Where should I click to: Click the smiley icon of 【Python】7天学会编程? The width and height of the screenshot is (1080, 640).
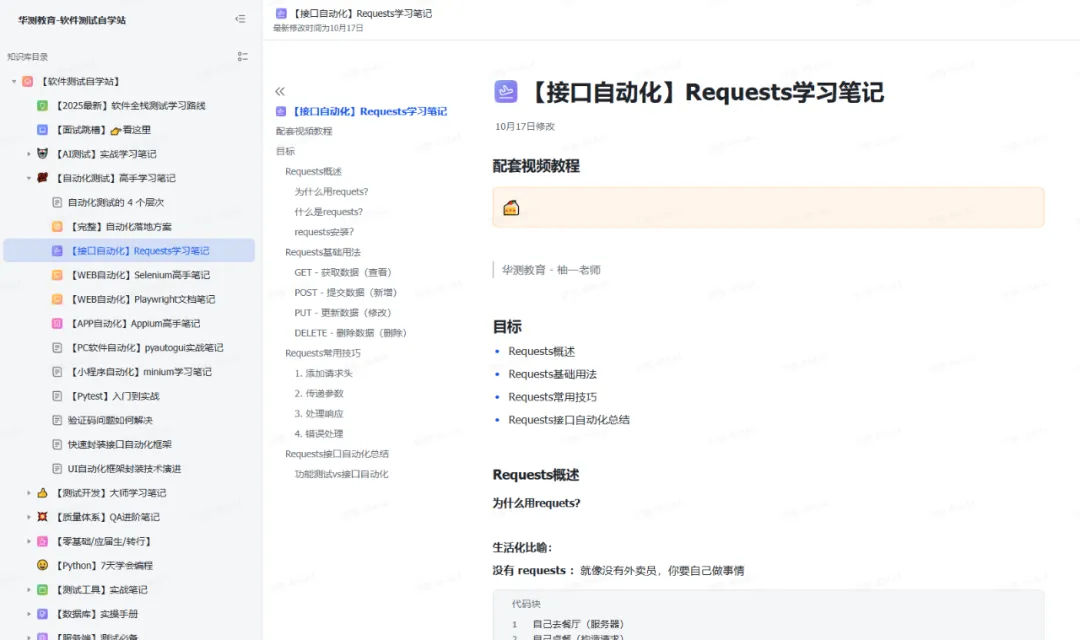coord(40,565)
